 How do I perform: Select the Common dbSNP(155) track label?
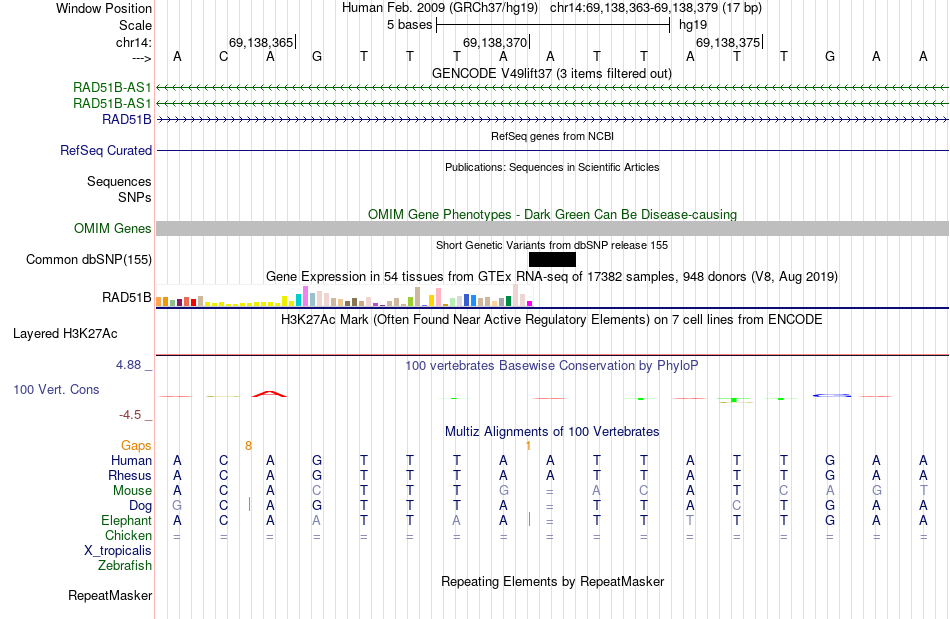(x=89, y=259)
